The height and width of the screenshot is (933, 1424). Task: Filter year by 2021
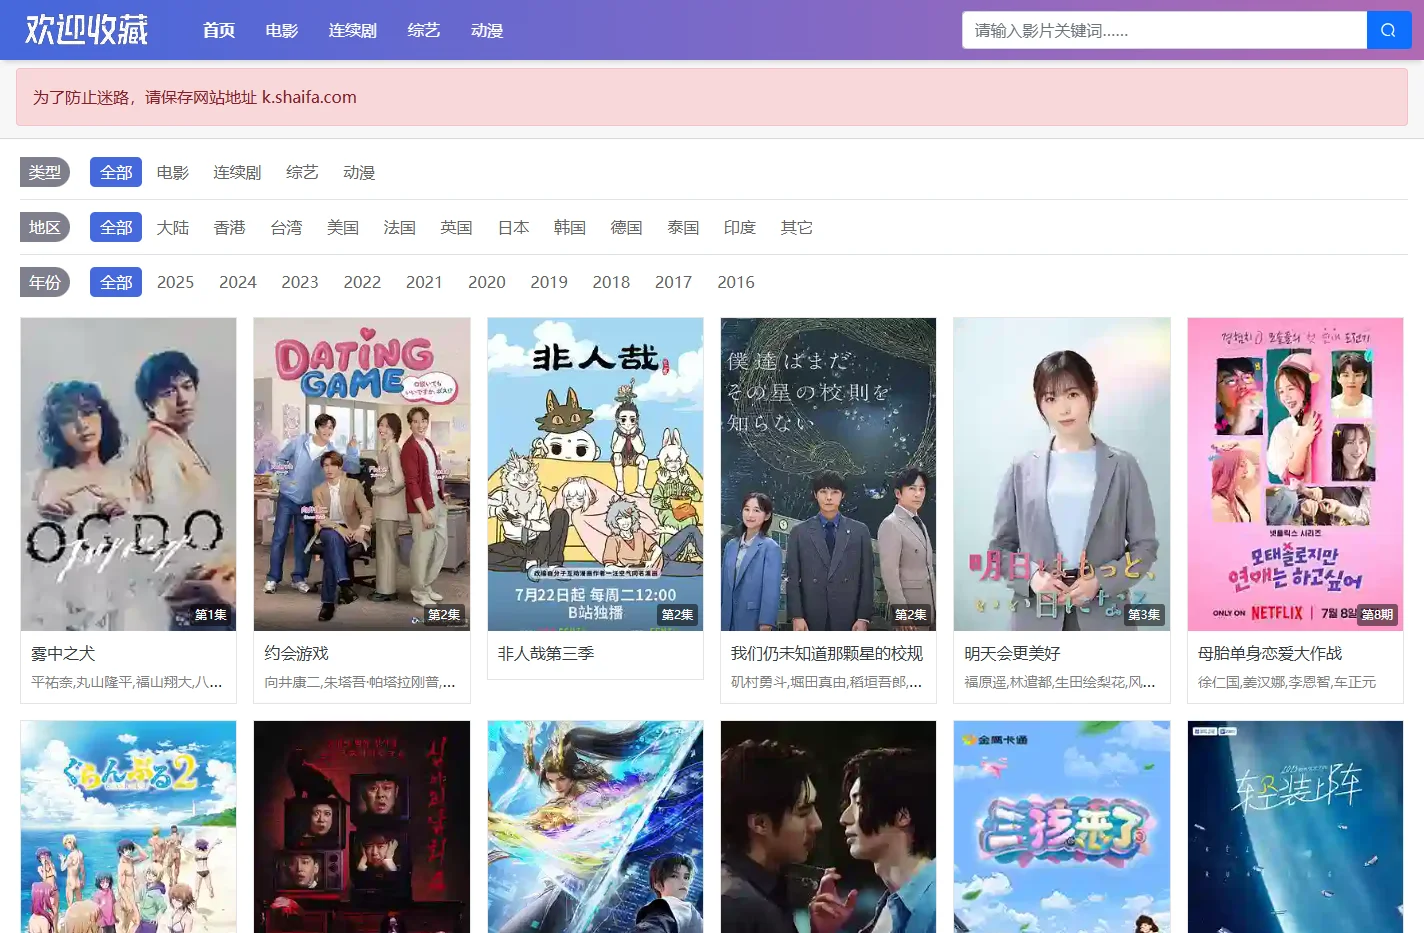[x=424, y=282]
